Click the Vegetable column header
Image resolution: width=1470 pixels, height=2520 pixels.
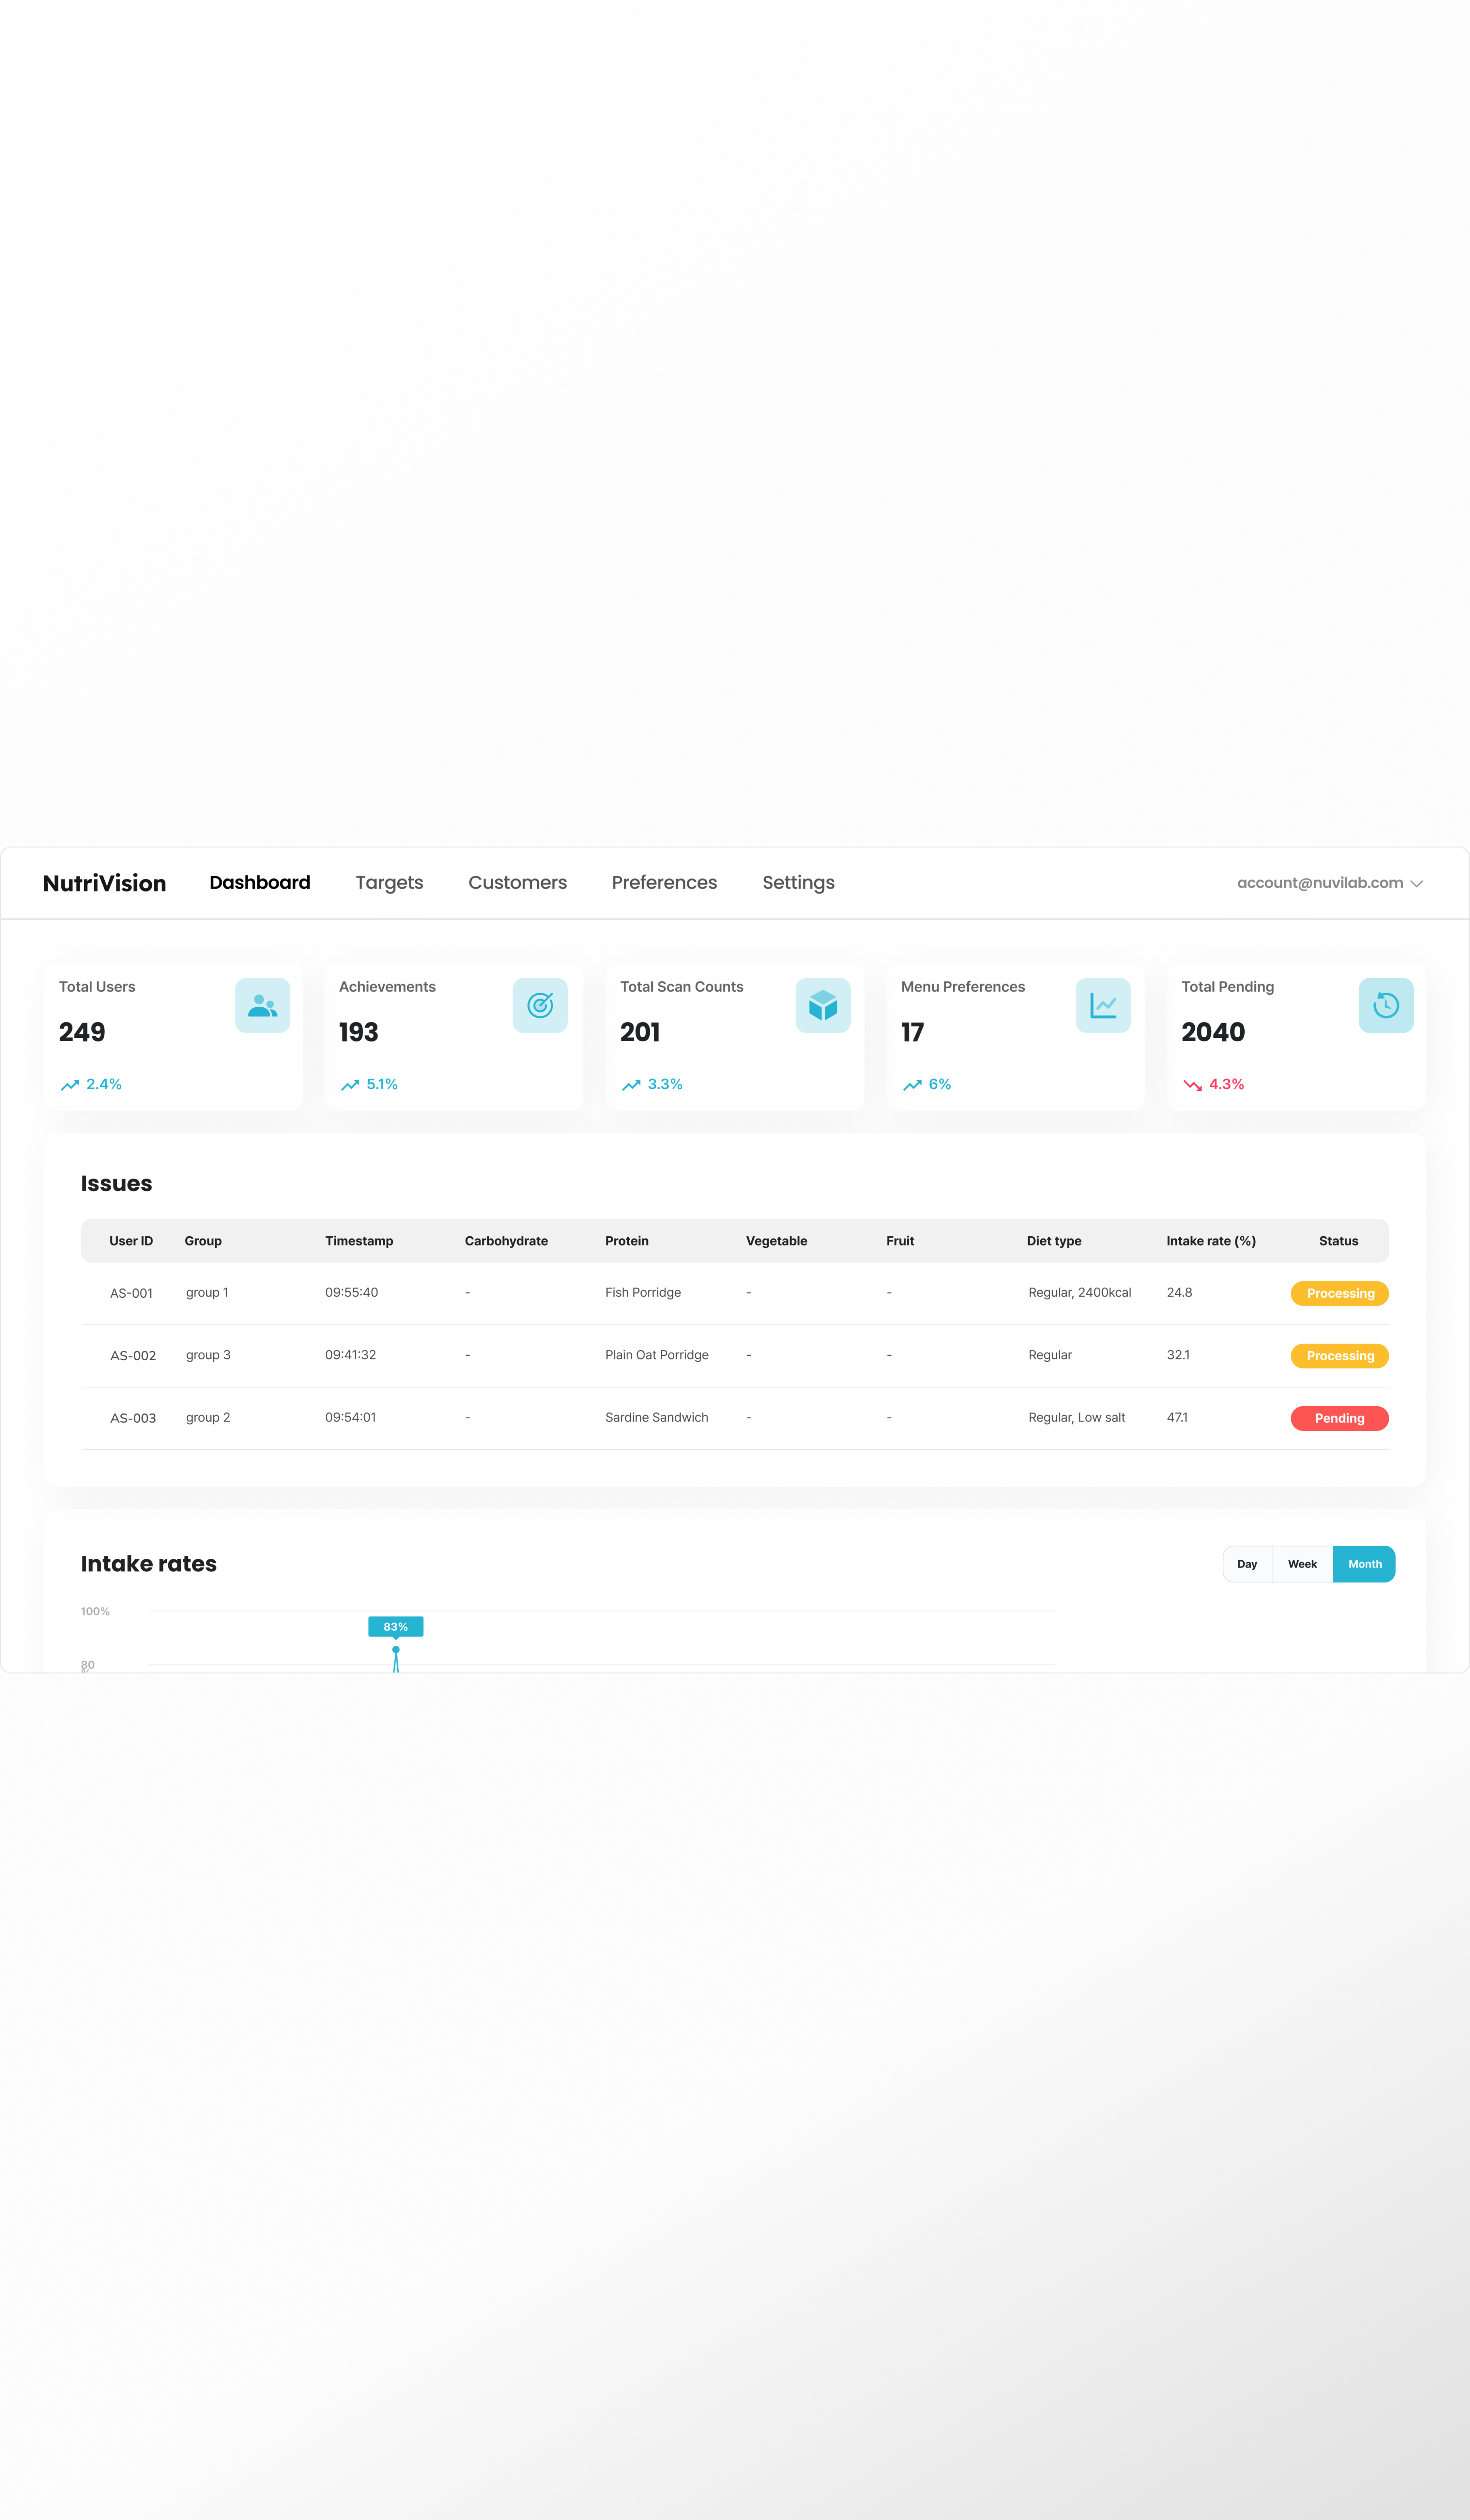(x=776, y=1241)
